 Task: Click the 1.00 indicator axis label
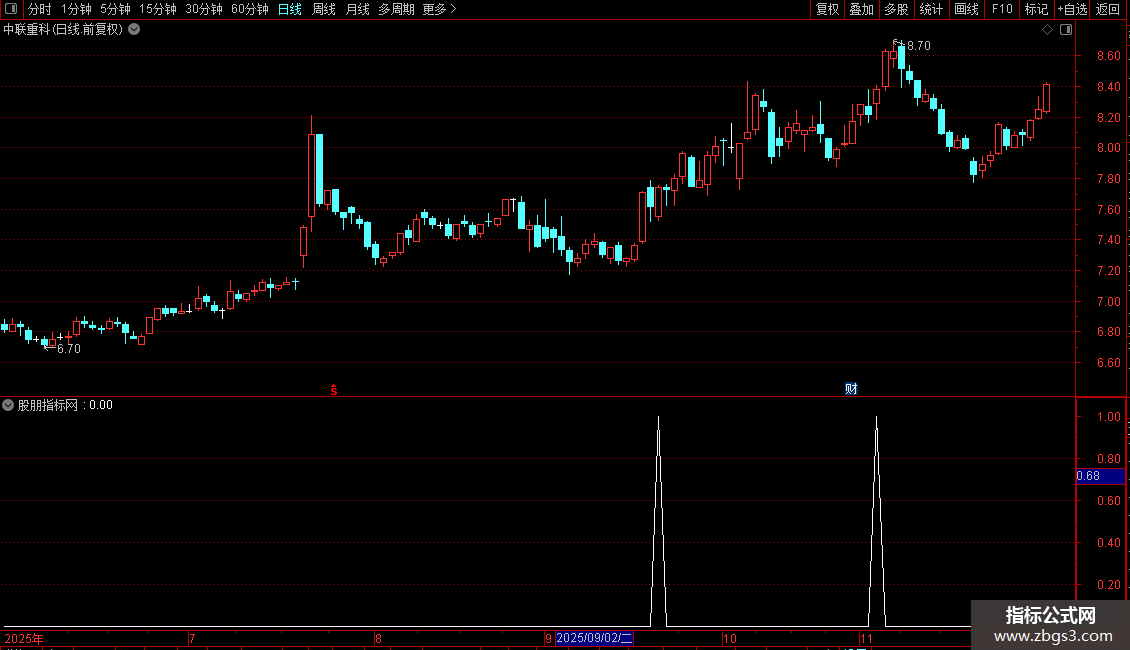(x=1108, y=417)
